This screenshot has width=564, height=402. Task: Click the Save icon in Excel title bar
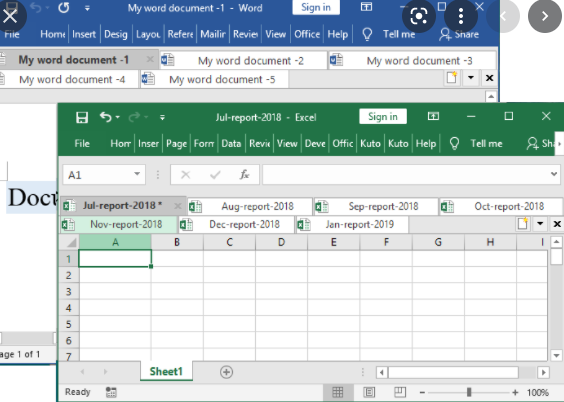[x=82, y=117]
